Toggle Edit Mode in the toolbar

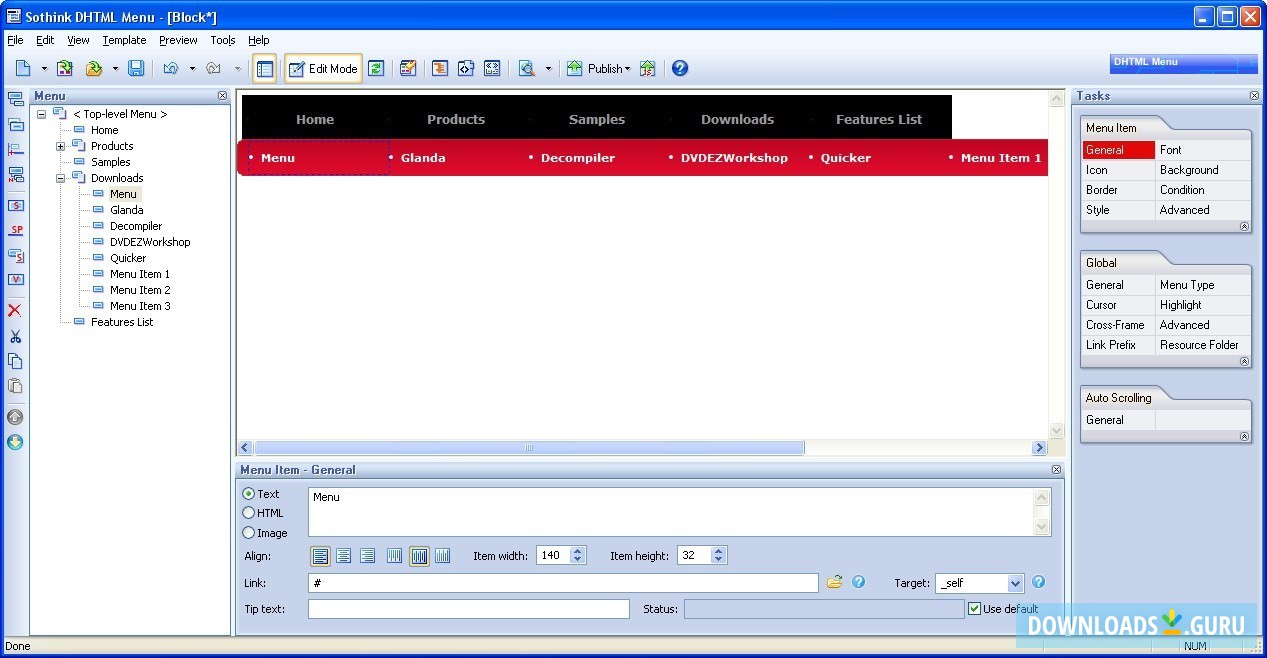click(x=323, y=68)
